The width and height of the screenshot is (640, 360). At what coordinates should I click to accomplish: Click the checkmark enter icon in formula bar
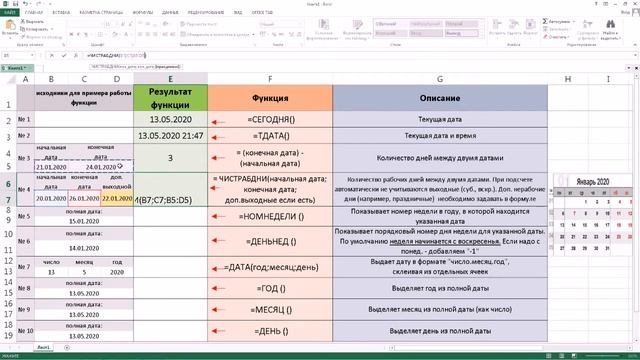tap(64, 55)
